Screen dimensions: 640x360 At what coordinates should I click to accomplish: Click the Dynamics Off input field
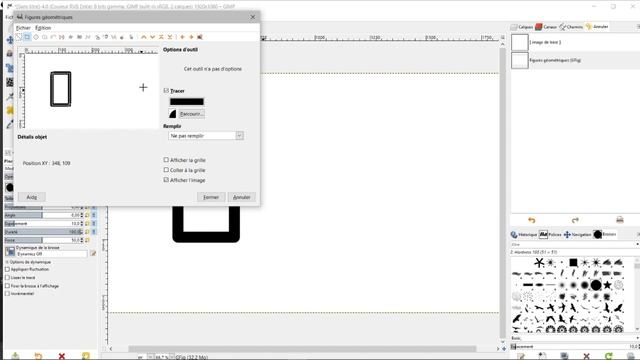(51, 254)
